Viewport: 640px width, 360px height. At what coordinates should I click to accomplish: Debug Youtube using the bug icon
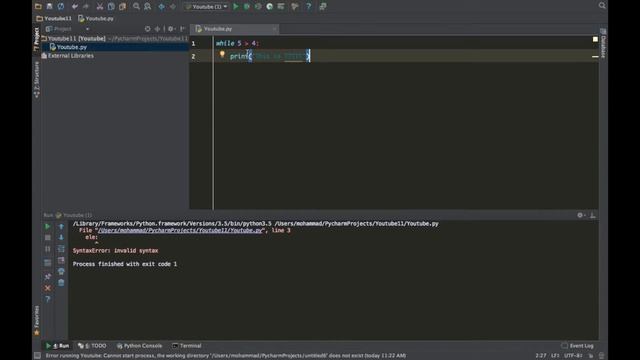click(247, 6)
